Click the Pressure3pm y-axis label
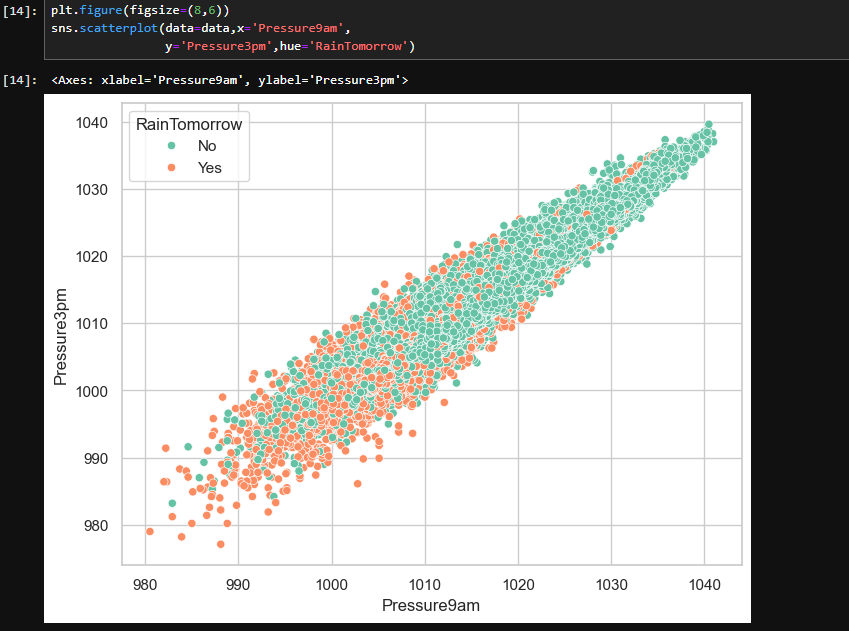849x631 pixels. [60, 337]
